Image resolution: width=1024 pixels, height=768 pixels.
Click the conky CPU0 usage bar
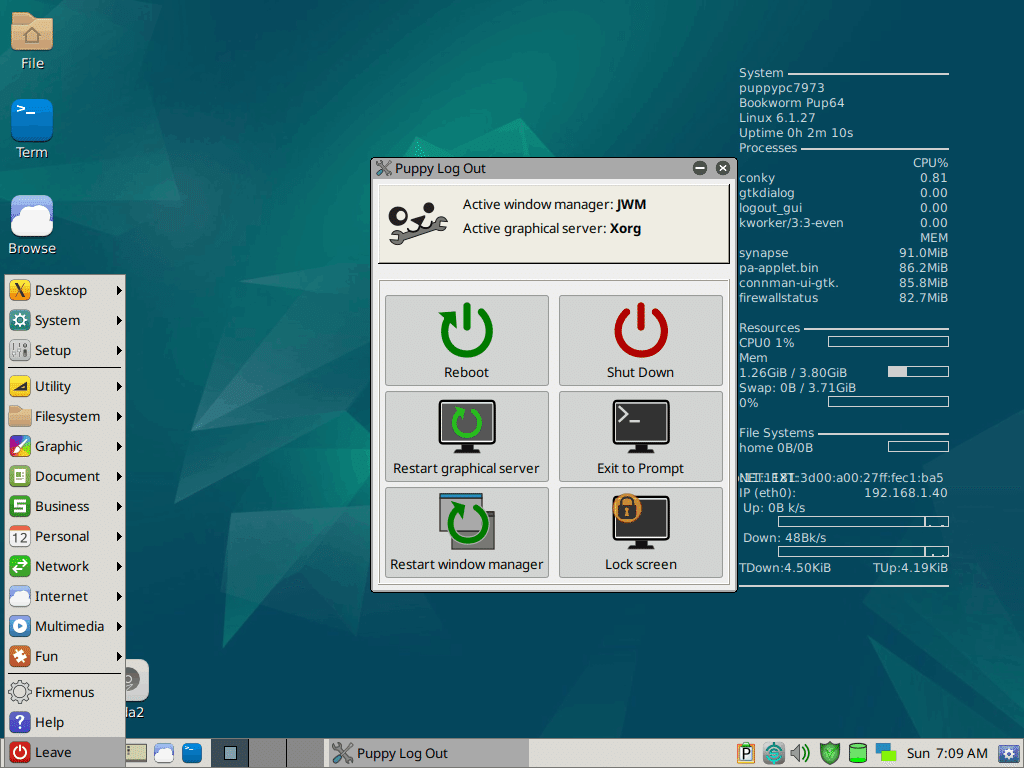pyautogui.click(x=888, y=342)
